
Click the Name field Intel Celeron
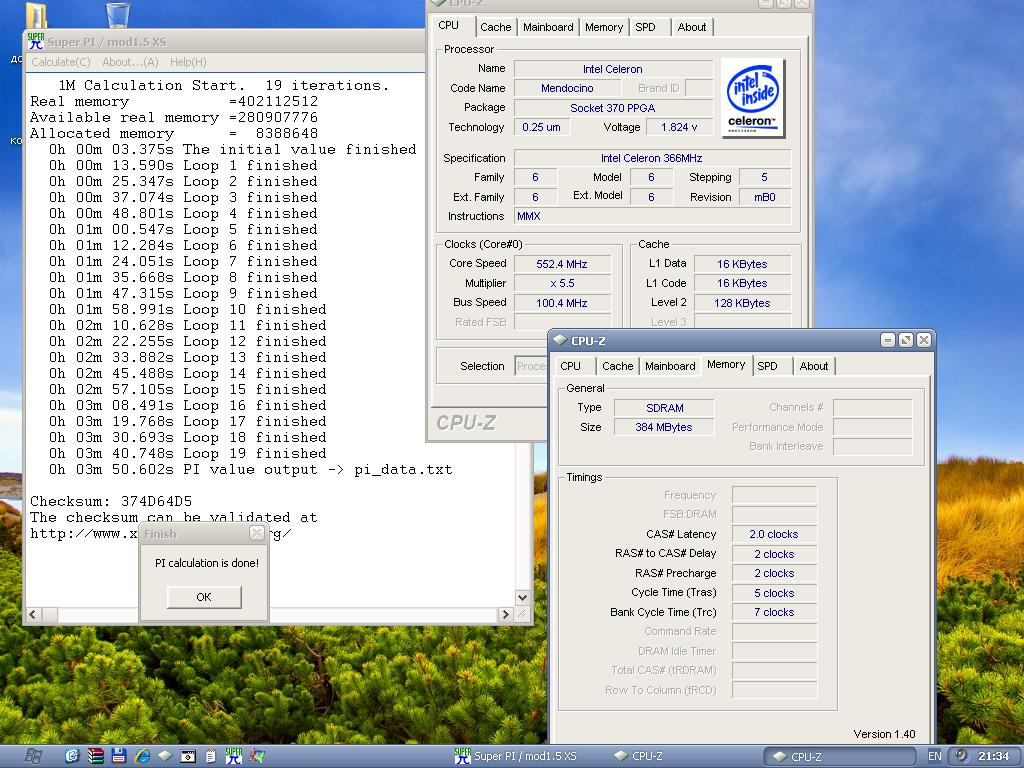click(x=613, y=69)
